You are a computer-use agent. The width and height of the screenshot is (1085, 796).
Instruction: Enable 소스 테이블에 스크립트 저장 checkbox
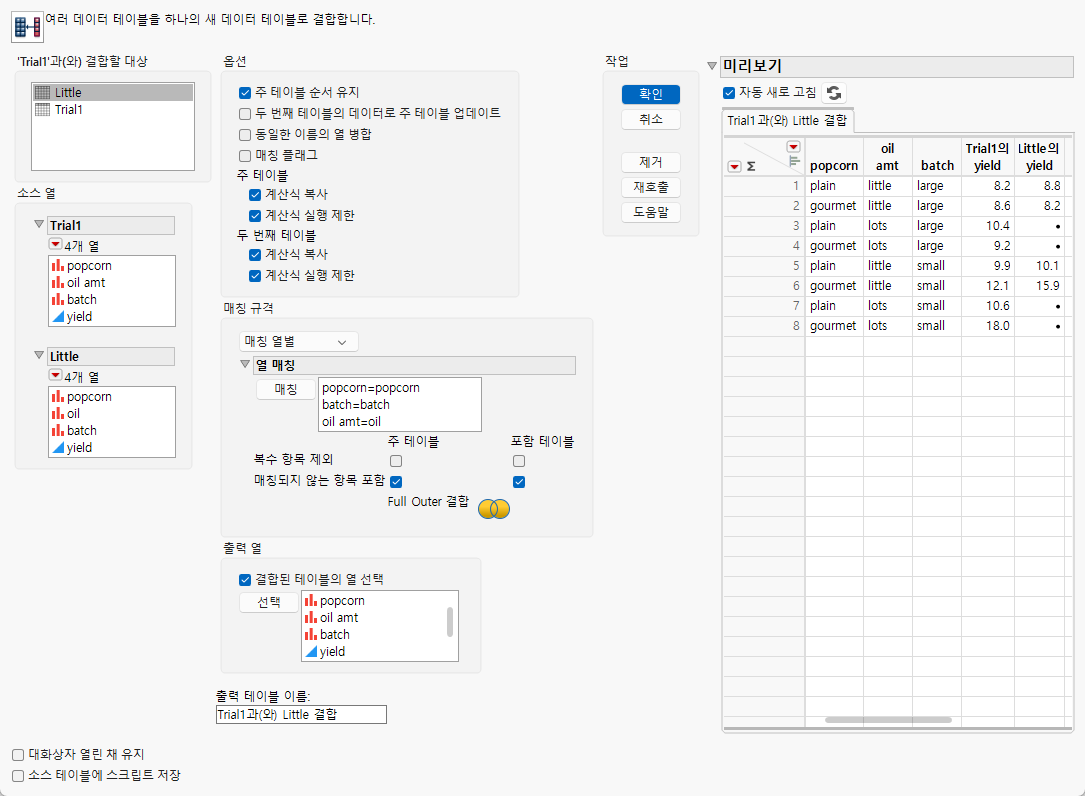coord(18,776)
